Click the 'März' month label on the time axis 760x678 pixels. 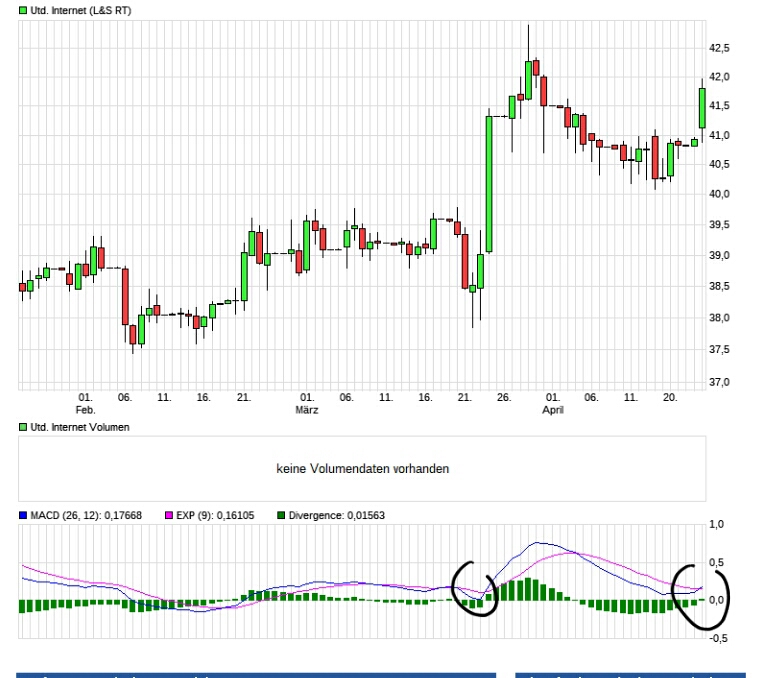[307, 410]
